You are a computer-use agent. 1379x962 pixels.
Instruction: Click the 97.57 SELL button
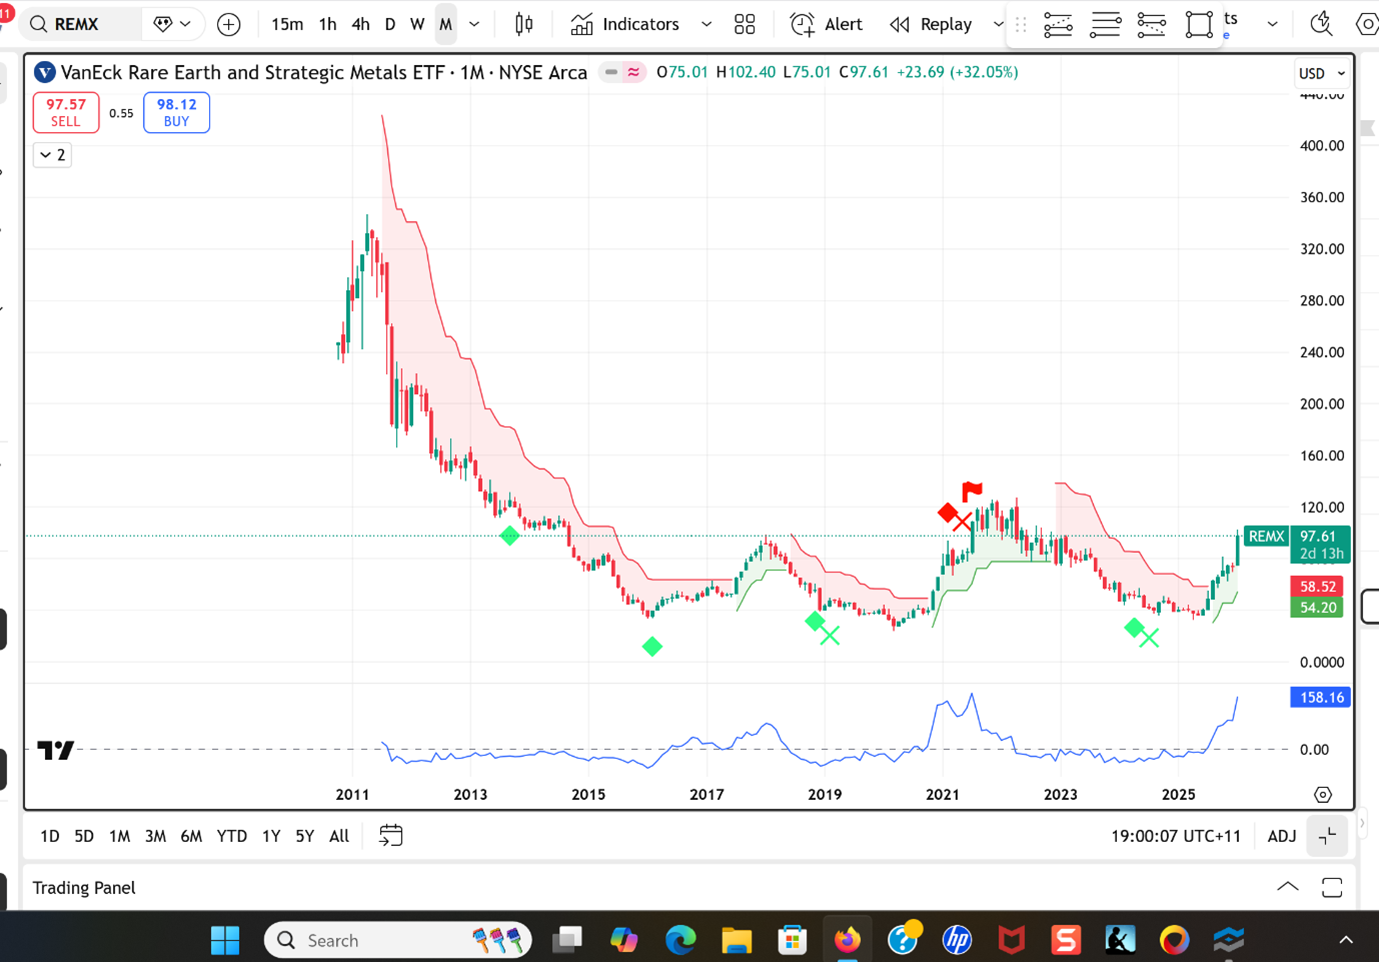(66, 112)
